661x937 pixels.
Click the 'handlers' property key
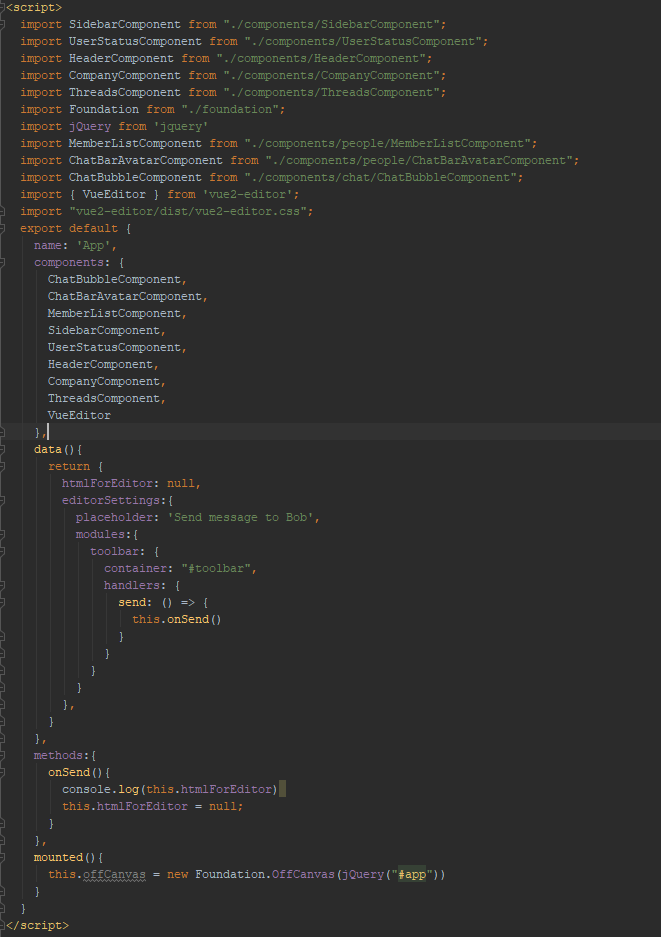click(x=132, y=585)
